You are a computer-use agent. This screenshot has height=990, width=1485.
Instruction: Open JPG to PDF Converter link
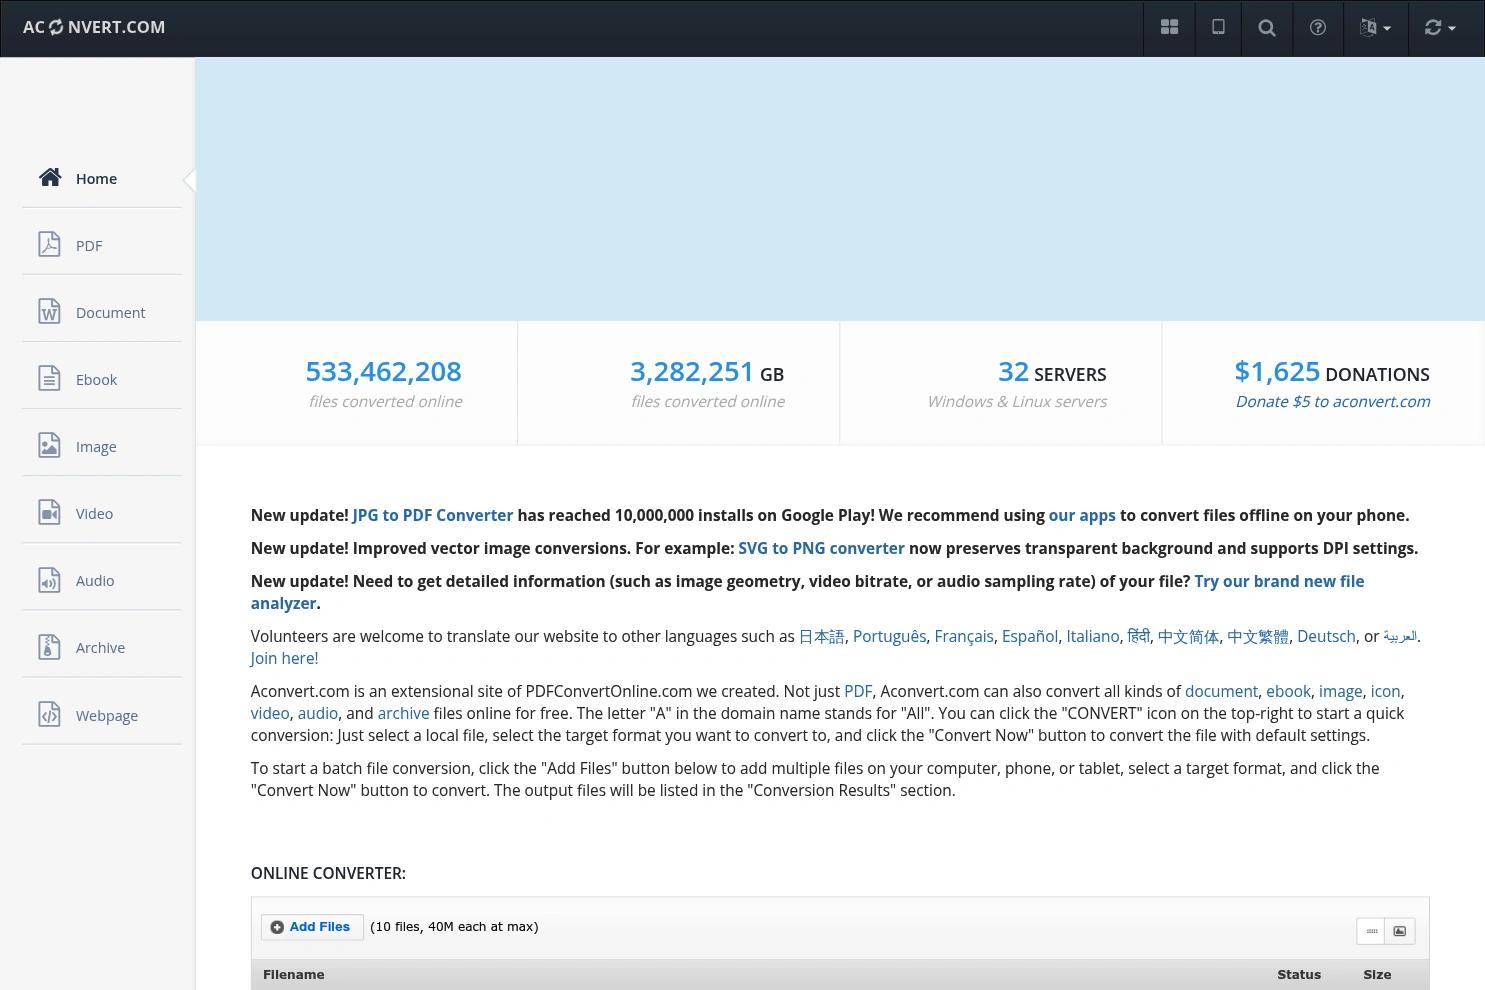[432, 515]
